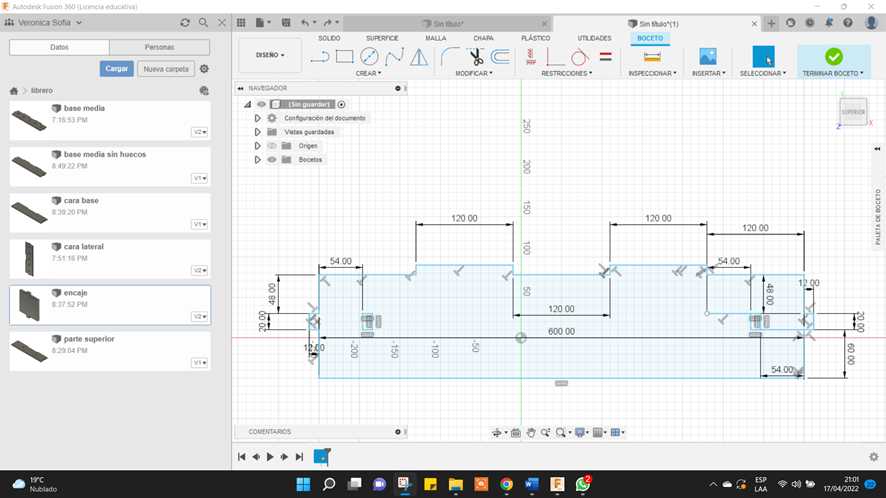Jump to the timeline beginning
This screenshot has width=886, height=498.
click(x=241, y=457)
